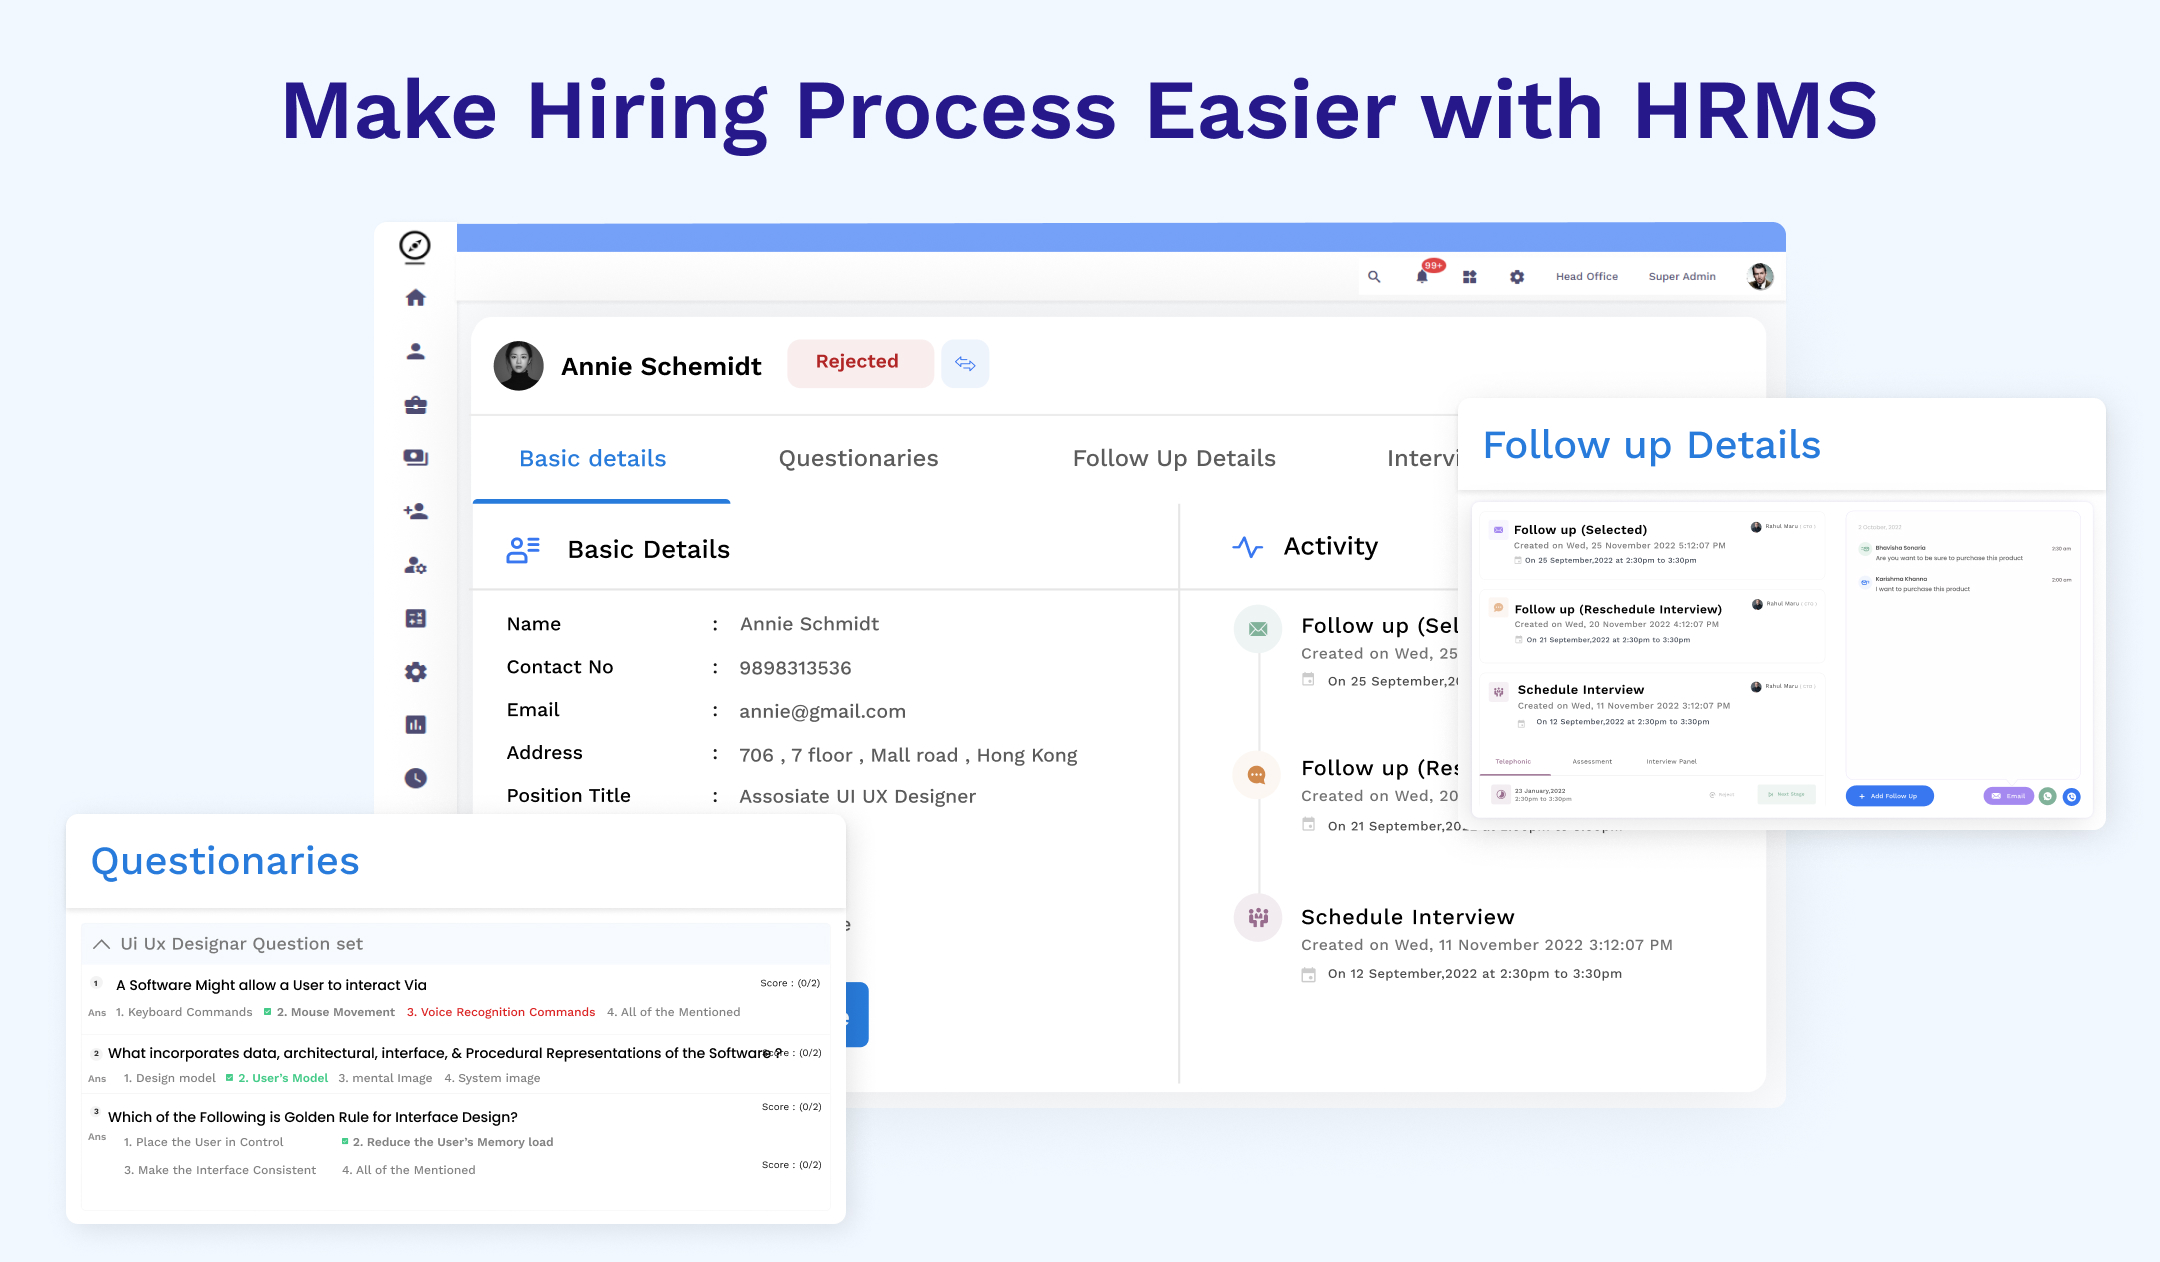Select answer option 2. User's Model
Viewport: 2160px width, 1262px height.
[282, 1078]
